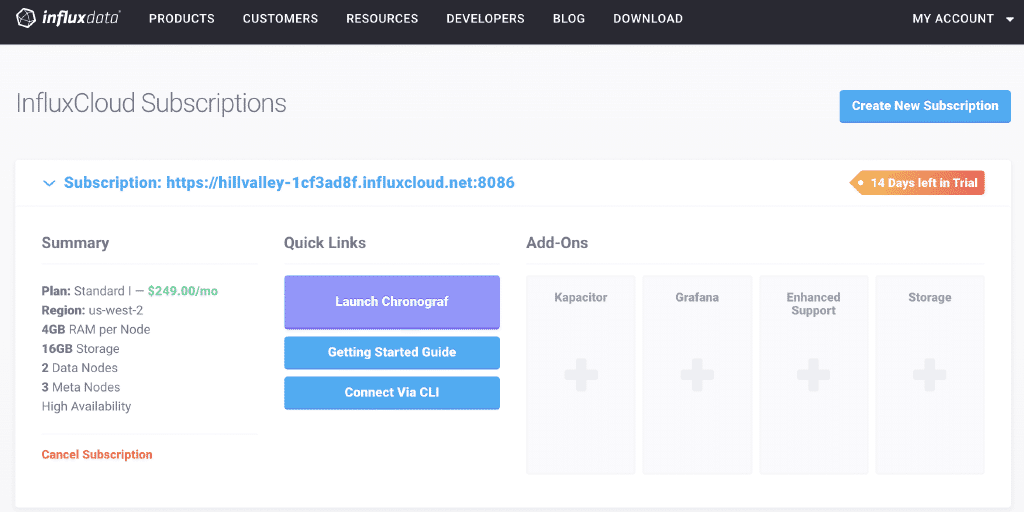Open the Getting Started Guide
The width and height of the screenshot is (1024, 512).
point(392,353)
